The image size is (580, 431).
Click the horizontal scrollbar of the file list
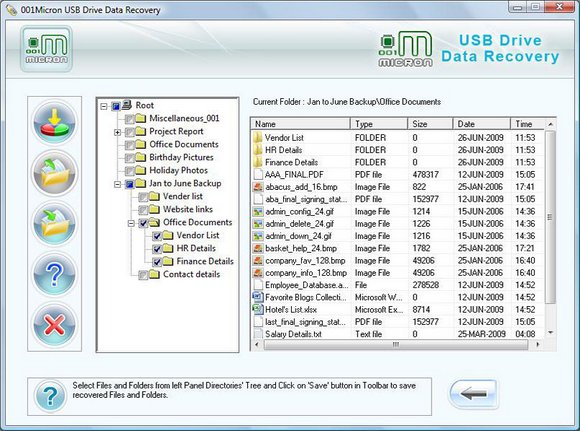(x=396, y=344)
